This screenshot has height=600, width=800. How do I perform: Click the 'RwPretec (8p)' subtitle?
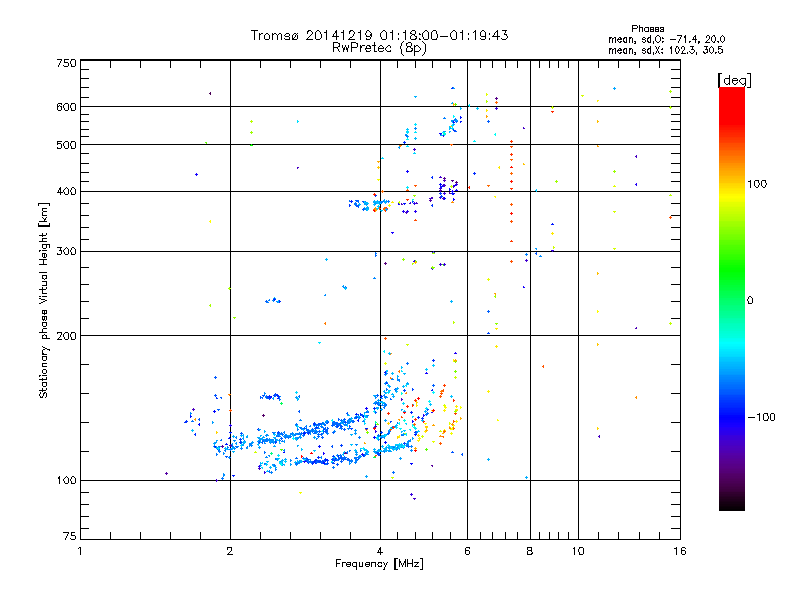(379, 48)
